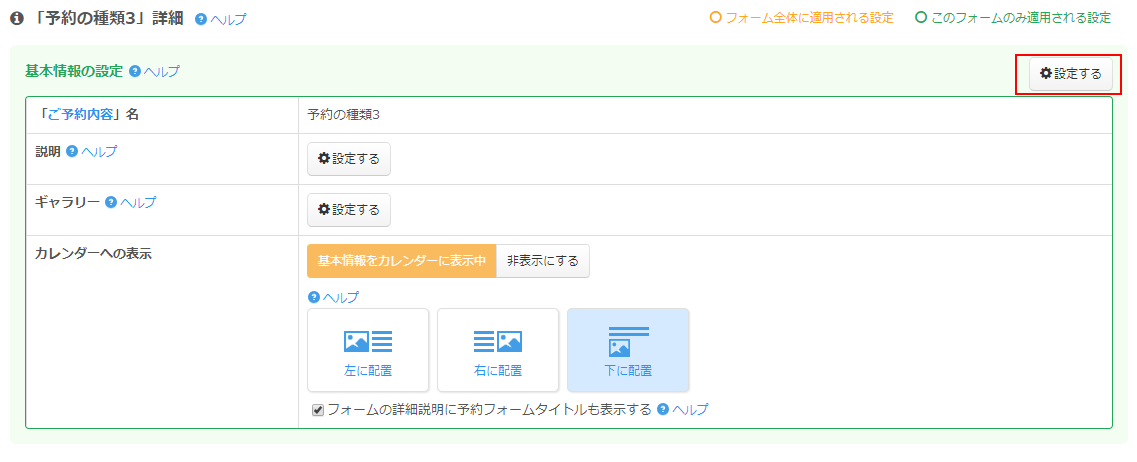
Task: Click the info icon beside 「予約の種類3」詳細
Action: [16, 18]
